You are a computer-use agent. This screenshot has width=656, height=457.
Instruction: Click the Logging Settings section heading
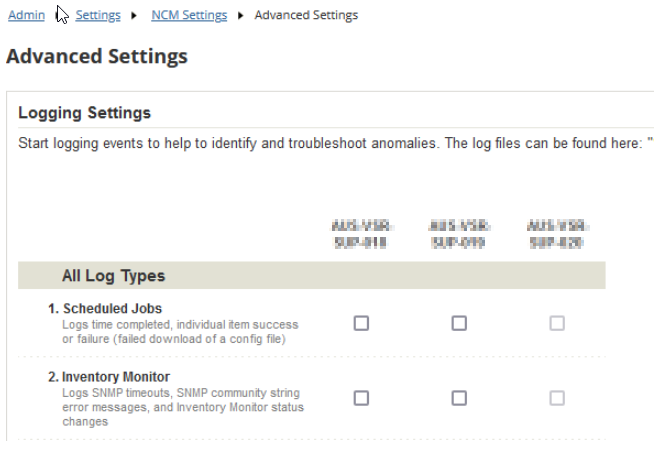pos(85,113)
